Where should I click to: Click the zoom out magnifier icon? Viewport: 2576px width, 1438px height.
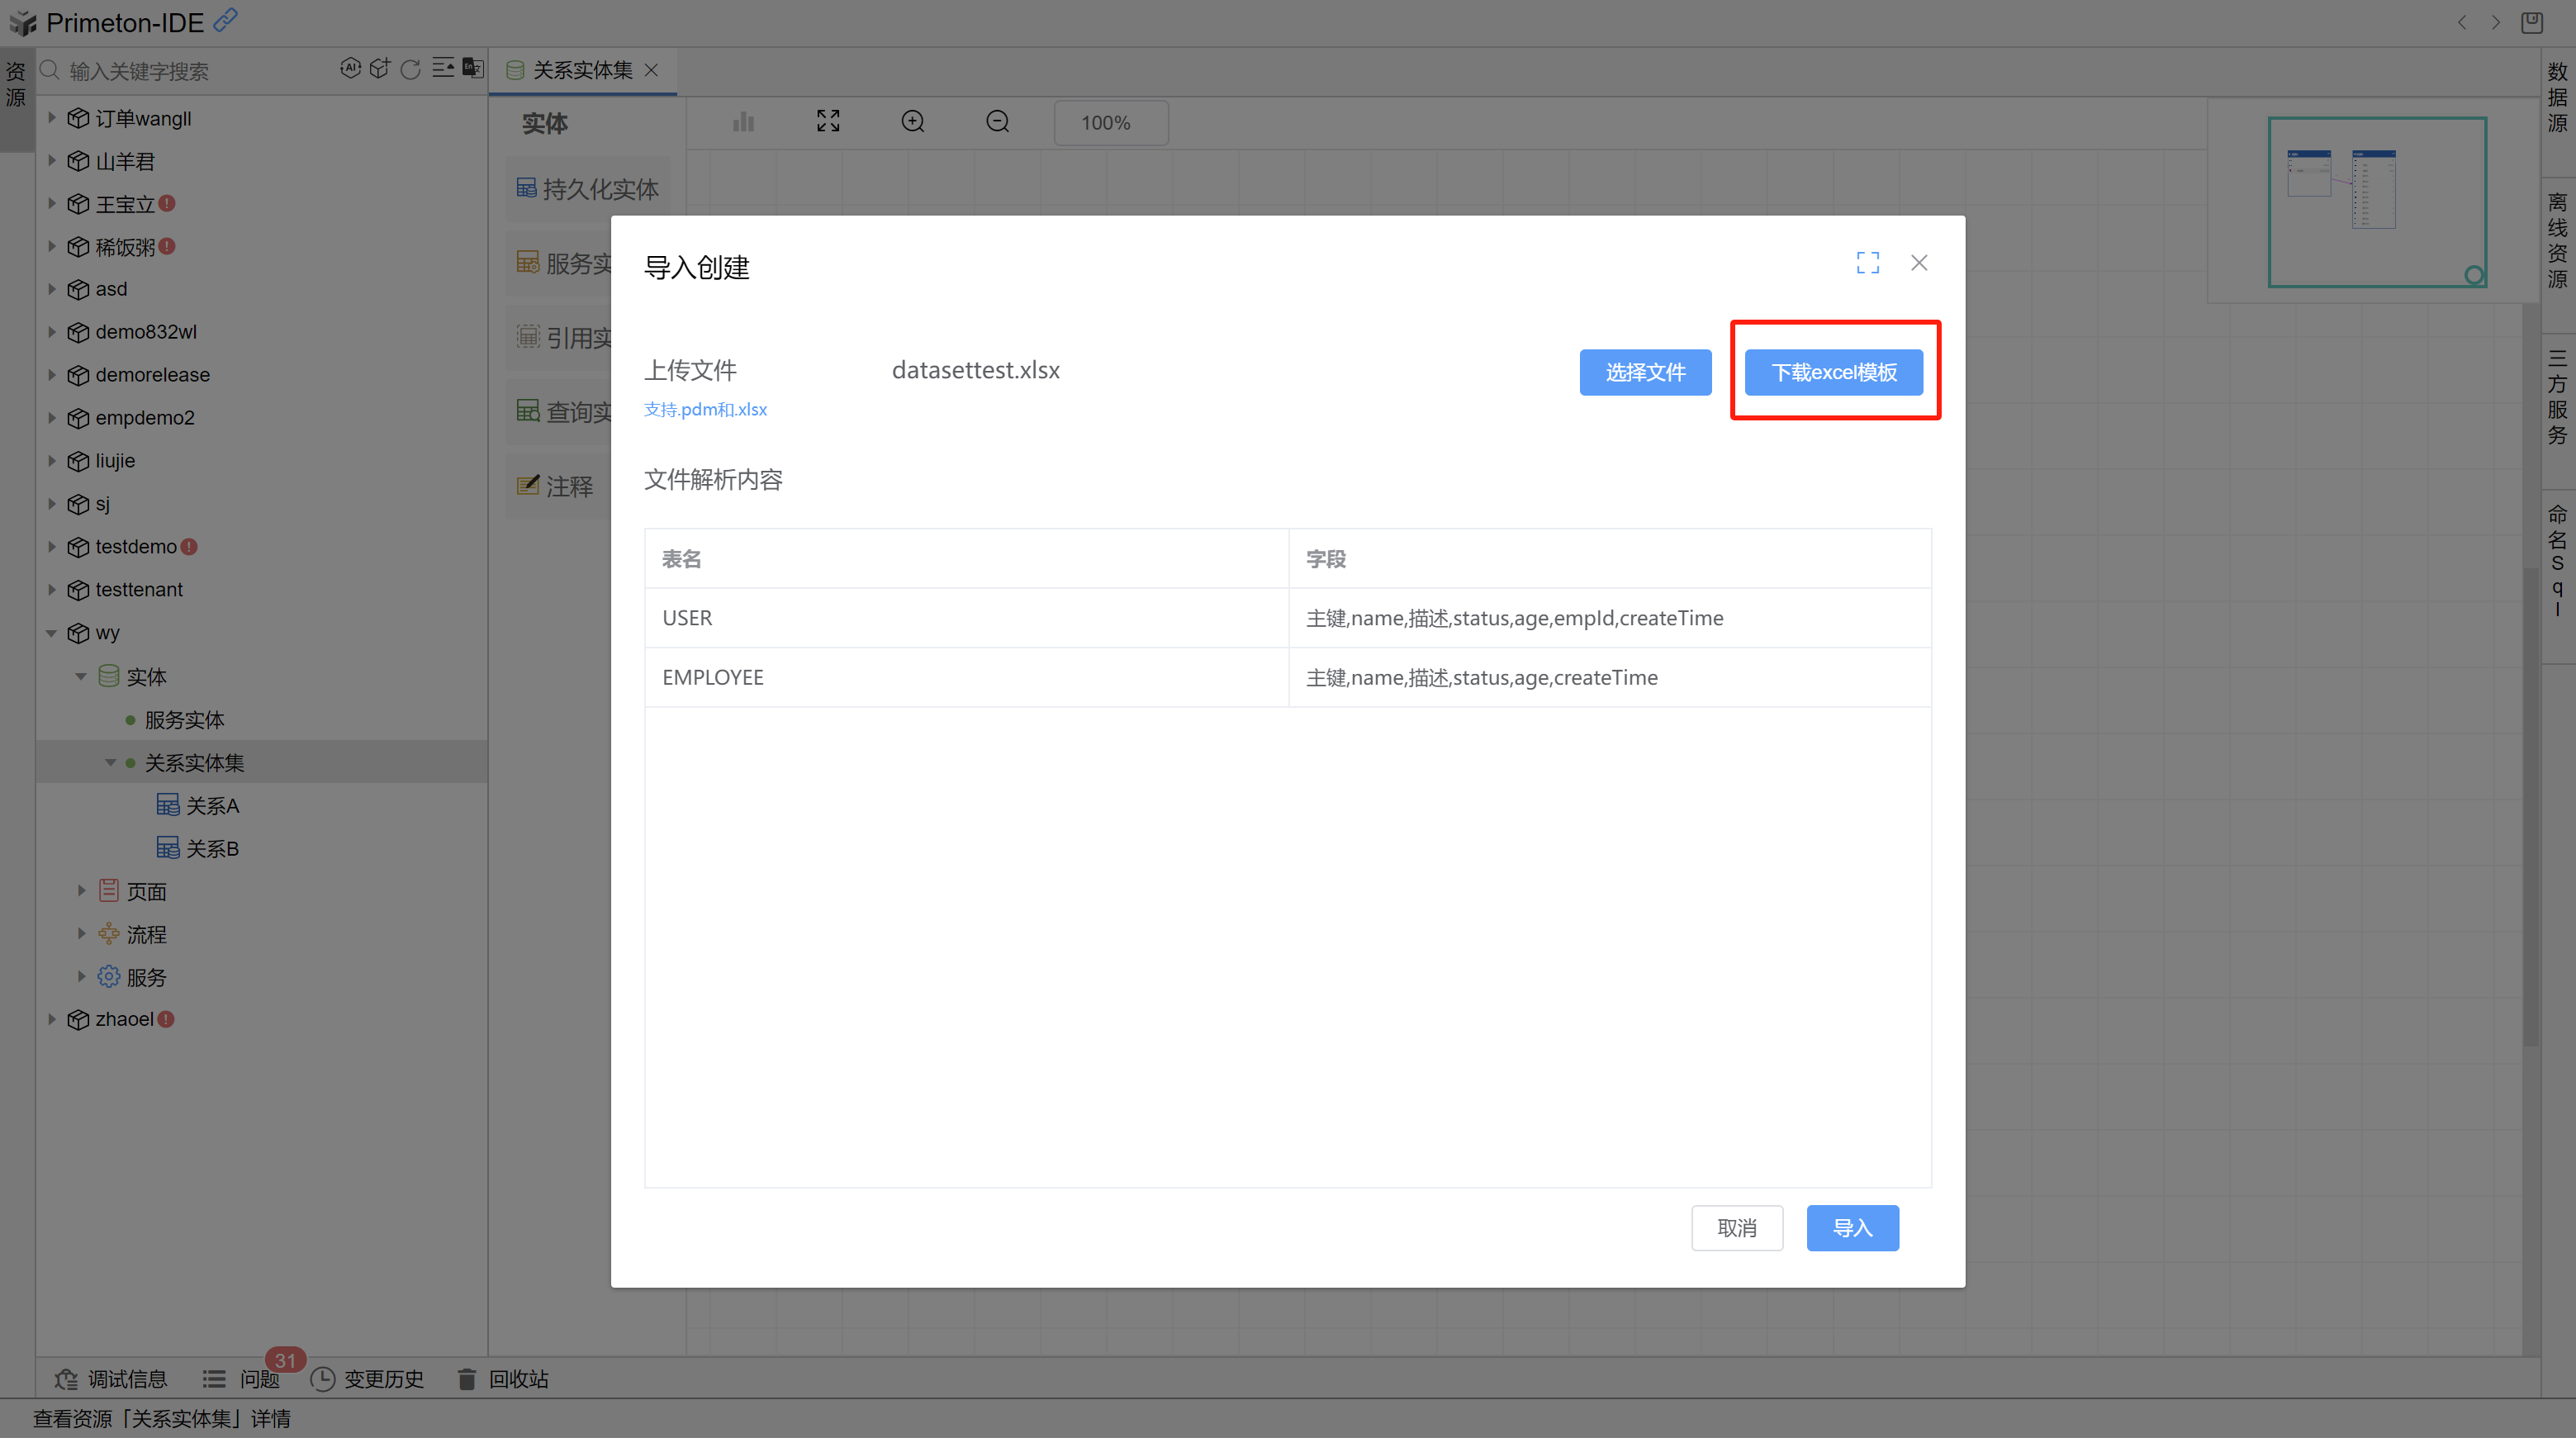click(997, 122)
